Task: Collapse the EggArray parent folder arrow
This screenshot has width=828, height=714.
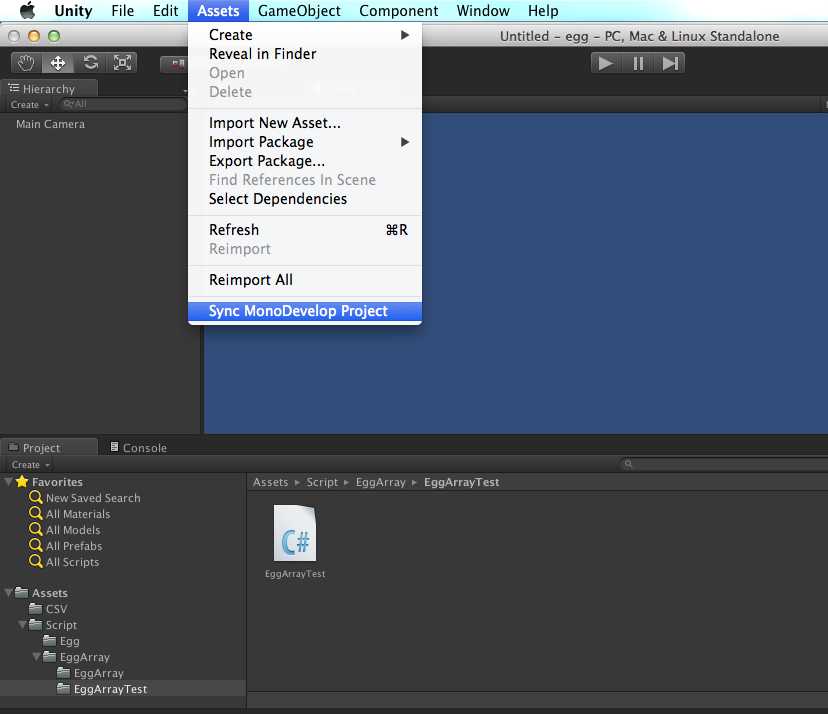Action: coord(36,657)
